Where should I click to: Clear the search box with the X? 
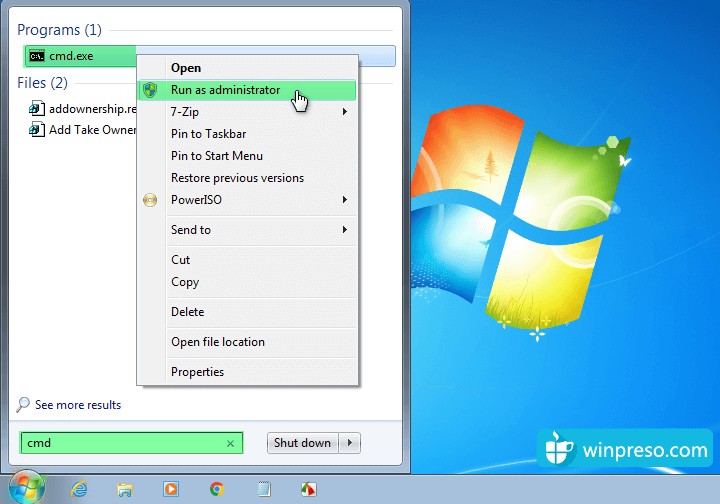tap(231, 443)
